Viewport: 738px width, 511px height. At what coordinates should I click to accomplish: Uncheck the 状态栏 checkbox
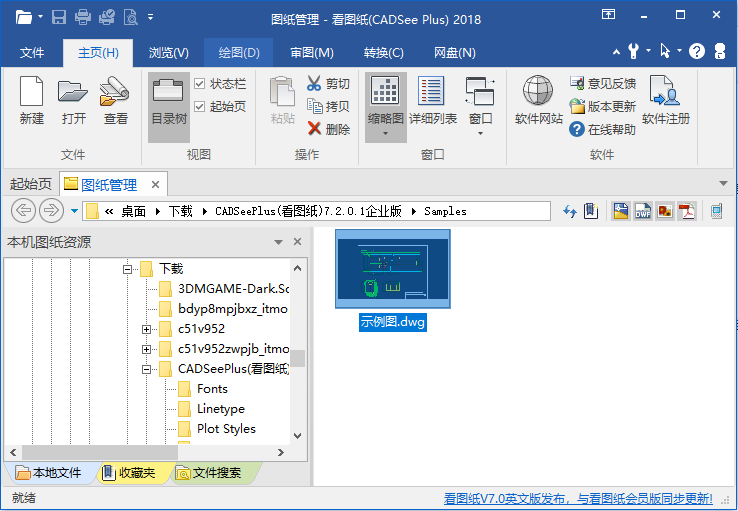pyautogui.click(x=200, y=84)
